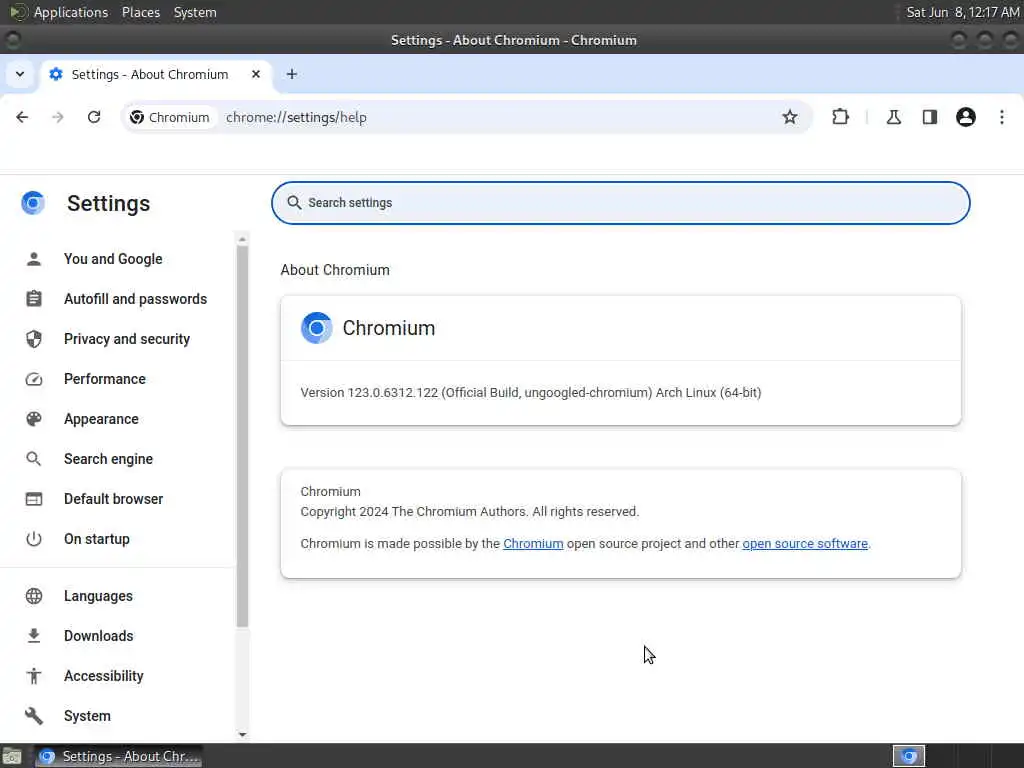Toggle the side panel icon

(929, 117)
